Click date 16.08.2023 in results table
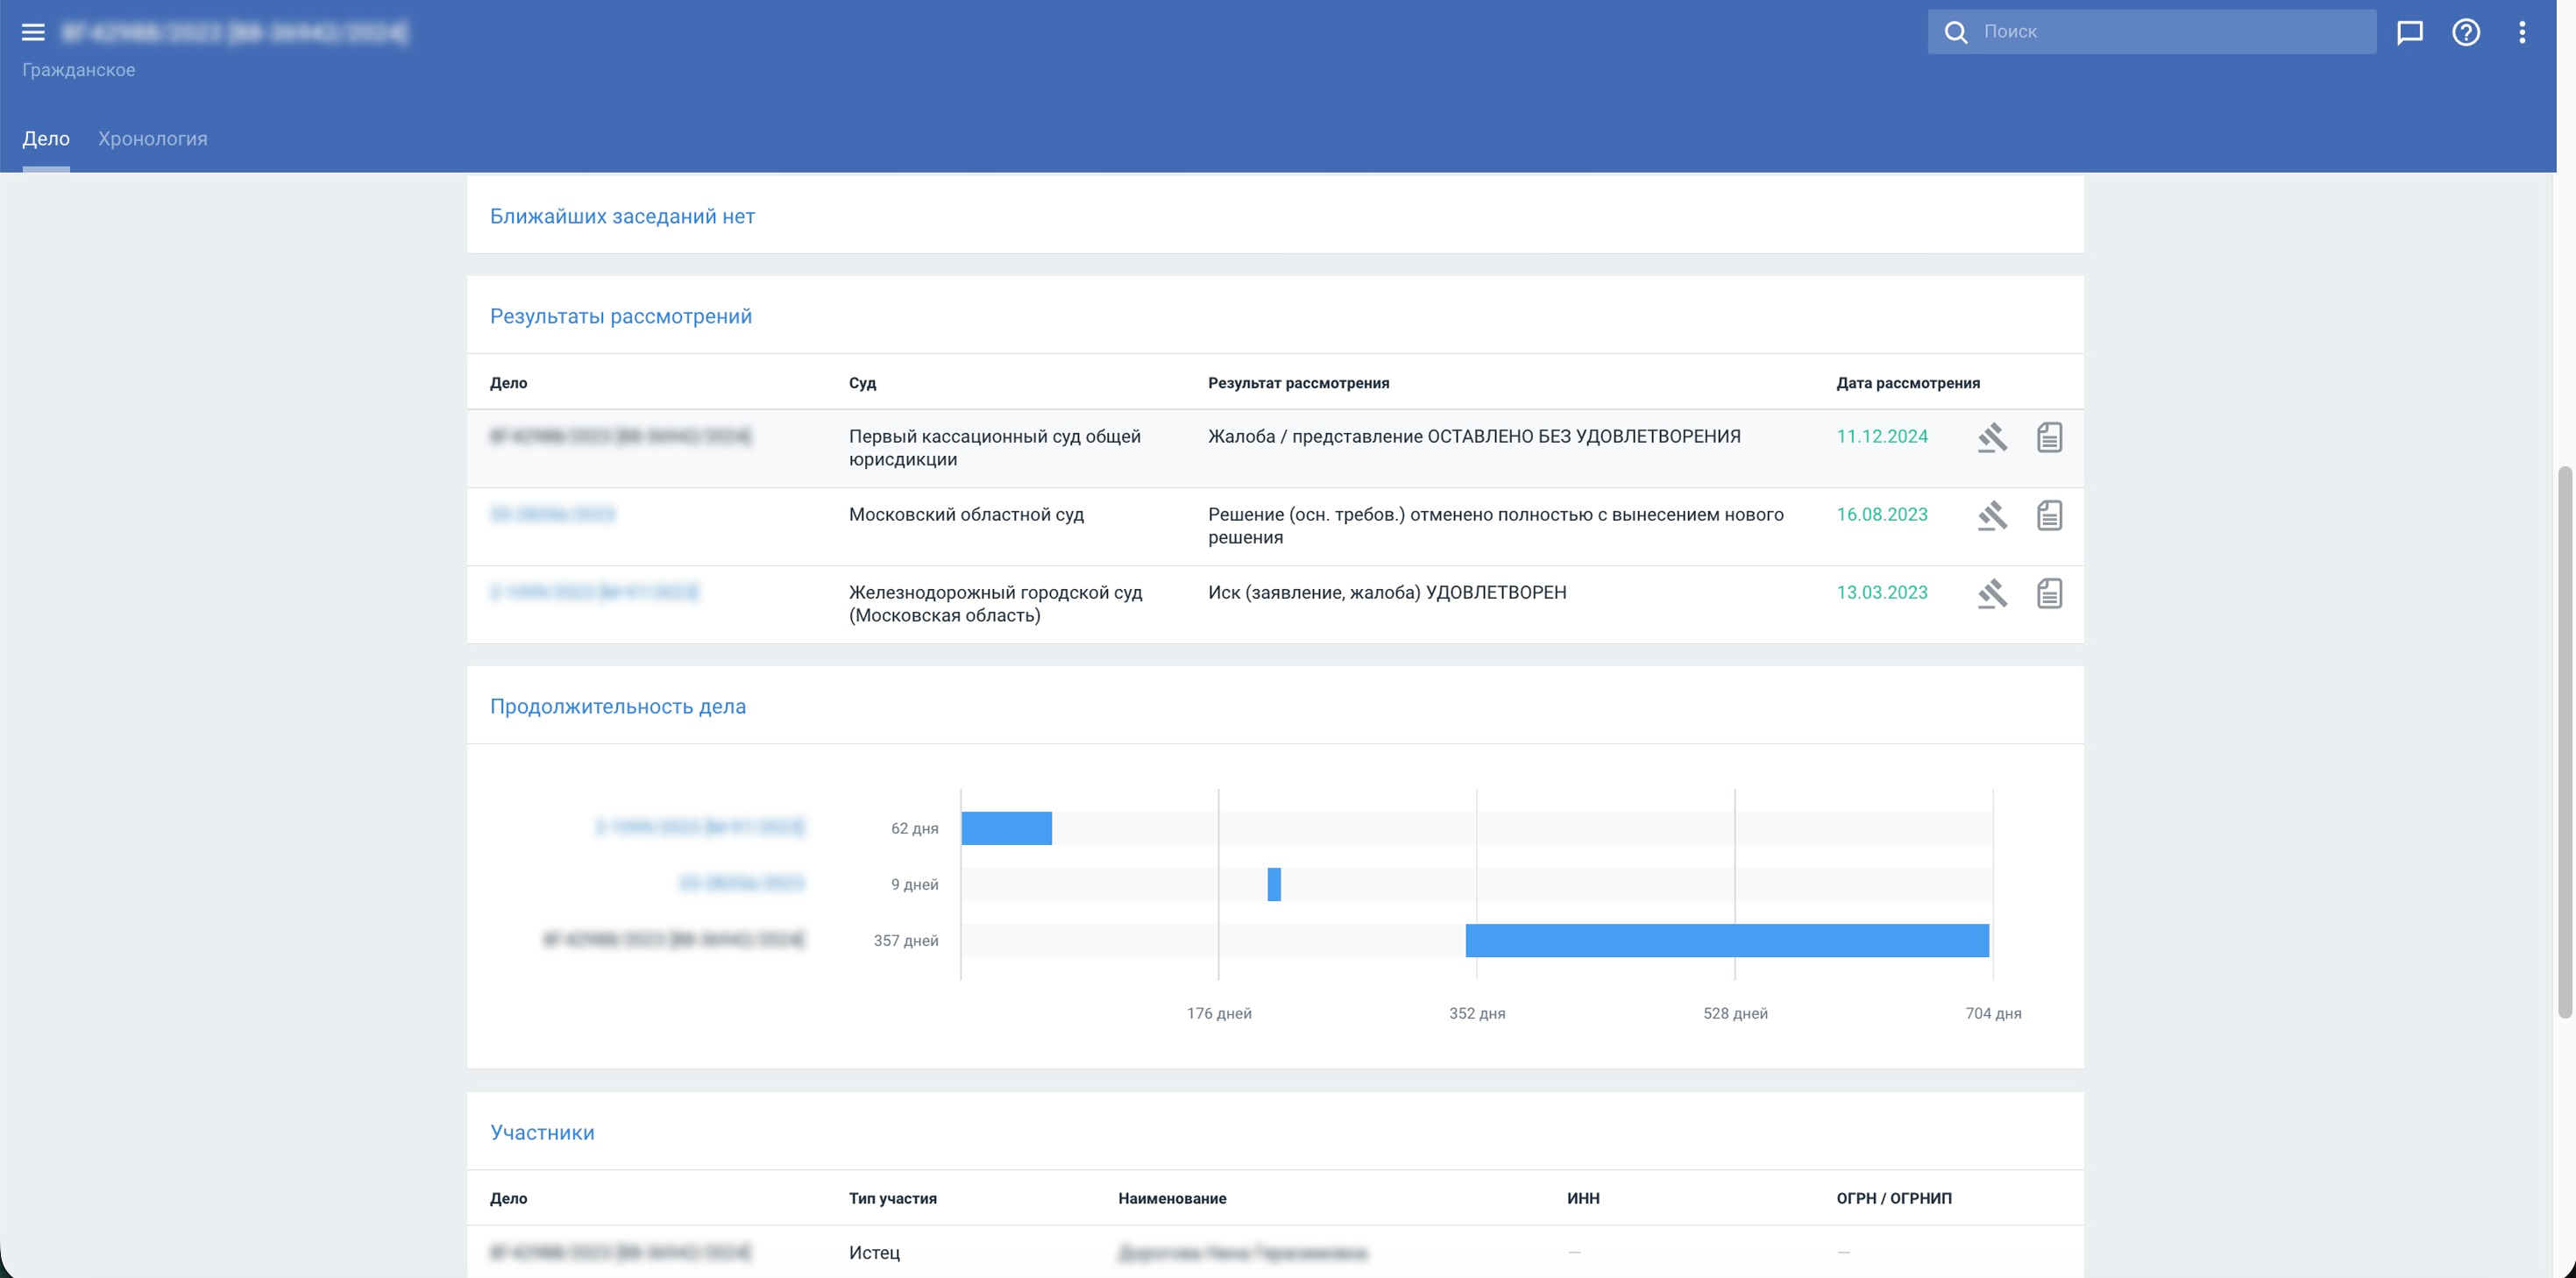This screenshot has height=1278, width=2576. coord(1881,514)
